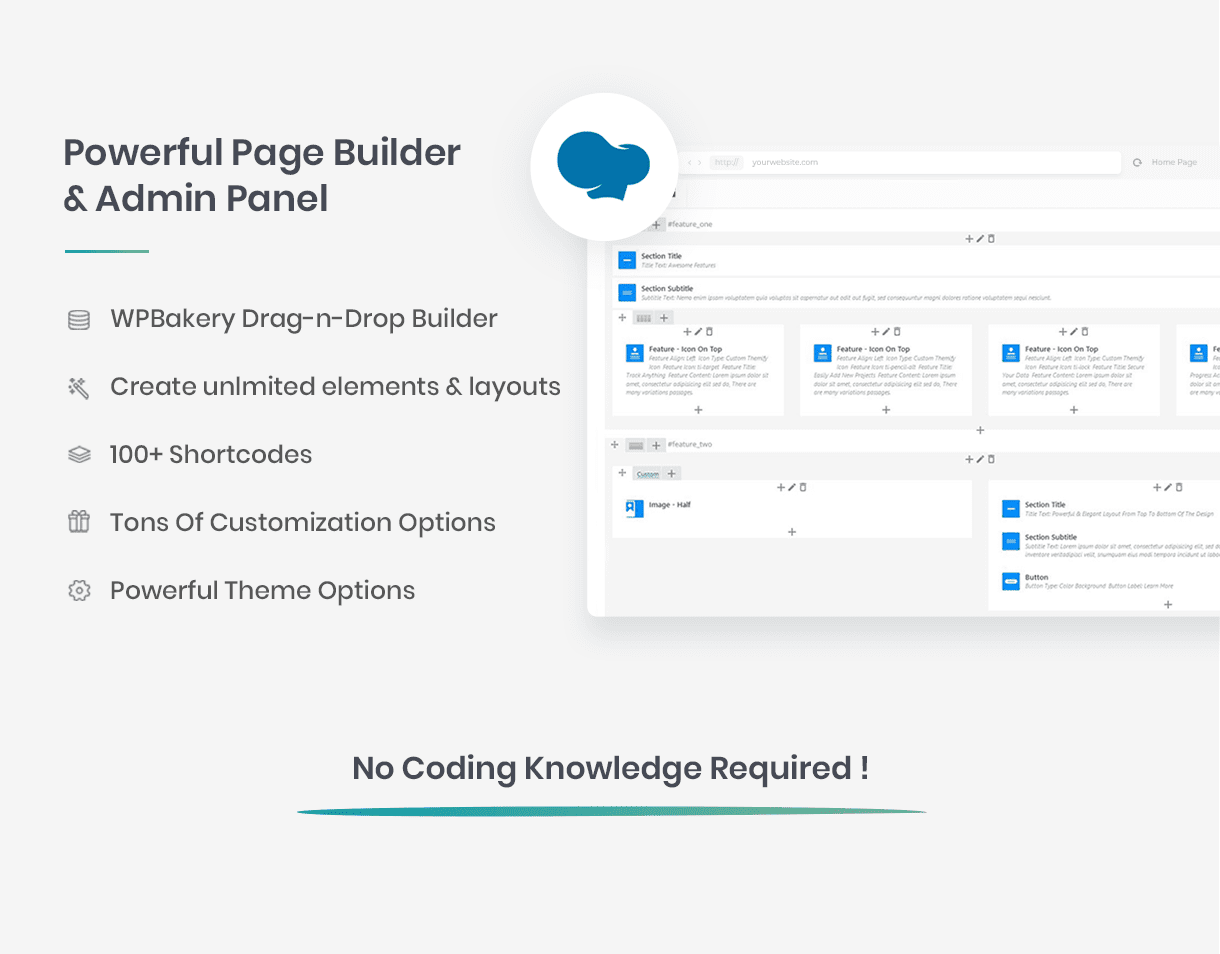Viewport: 1220px width, 954px height.
Task: Delete the Image - Half column
Action: point(803,488)
